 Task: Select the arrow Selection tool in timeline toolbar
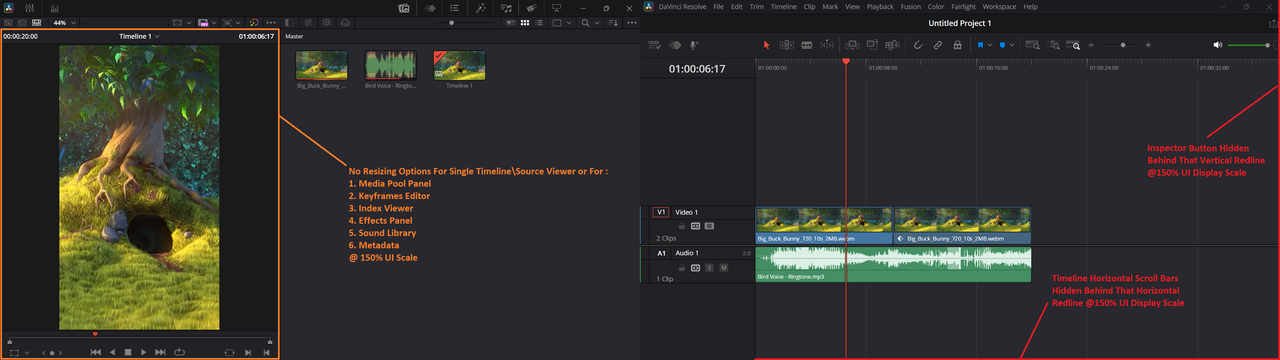pyautogui.click(x=766, y=45)
